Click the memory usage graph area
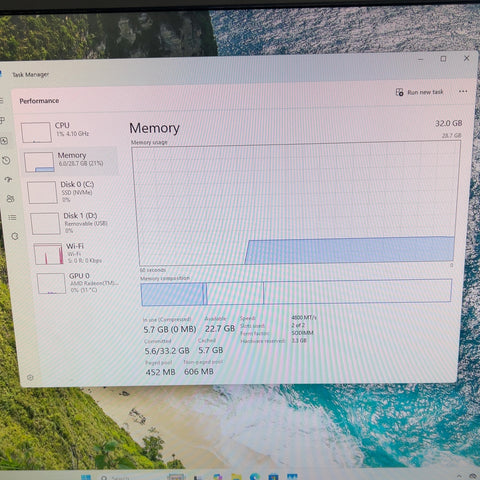 [296, 204]
